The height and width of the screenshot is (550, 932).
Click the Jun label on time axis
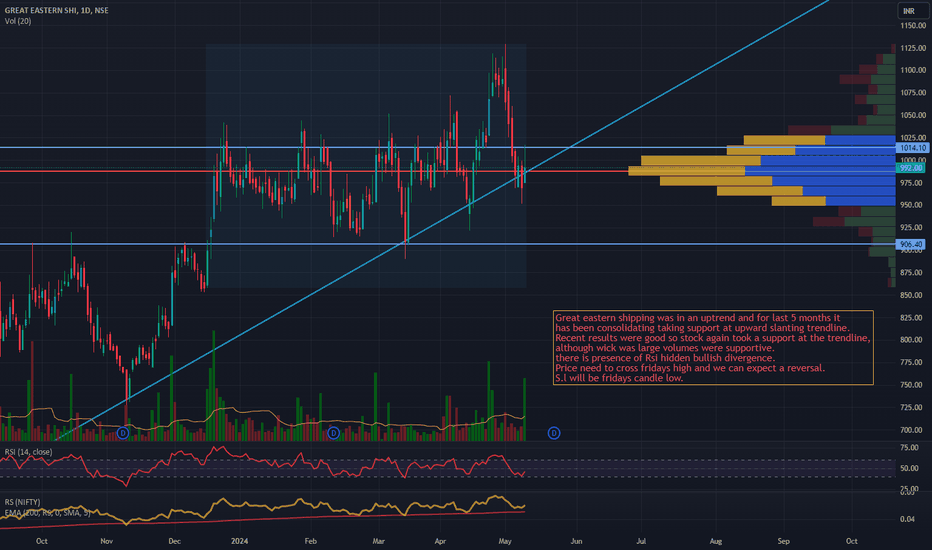tap(577, 541)
